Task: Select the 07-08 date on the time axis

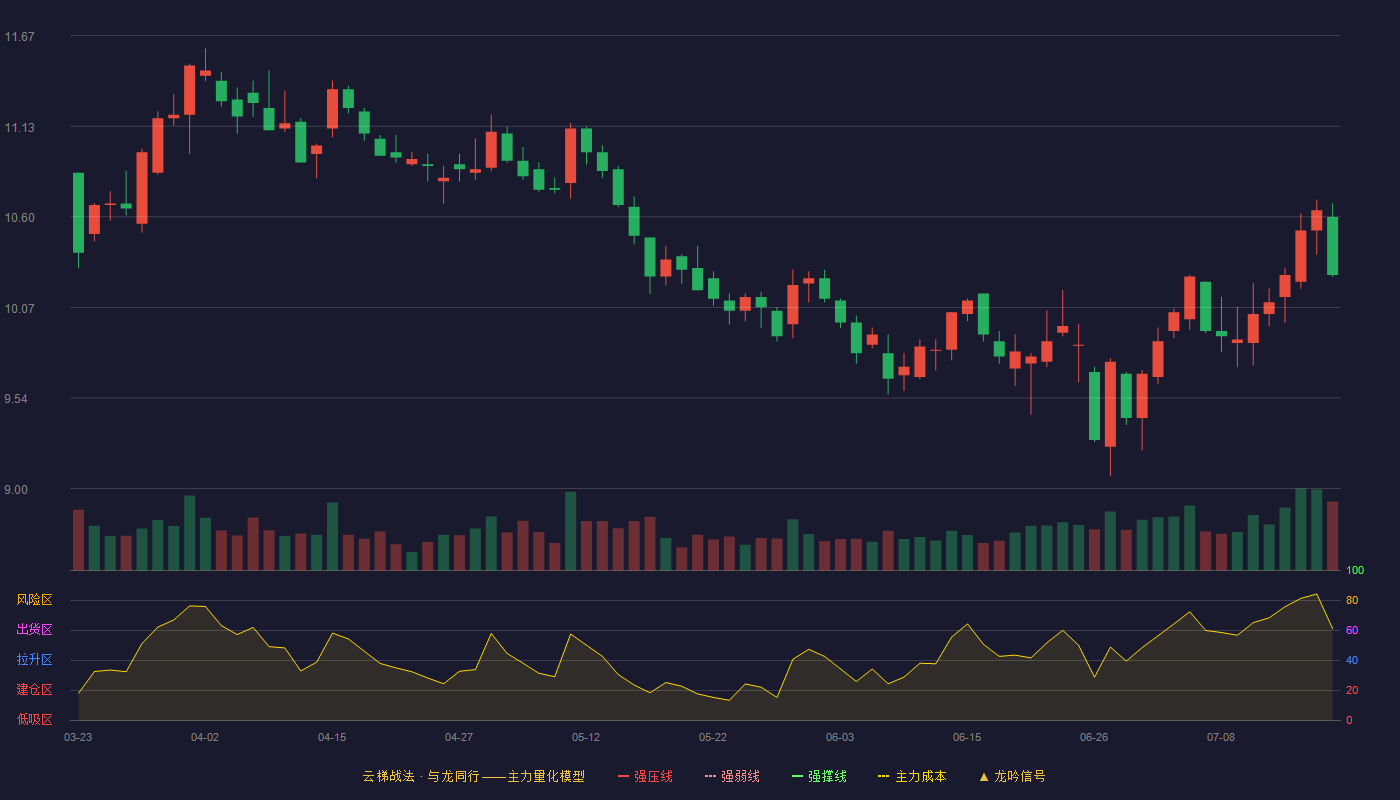Action: [1221, 737]
